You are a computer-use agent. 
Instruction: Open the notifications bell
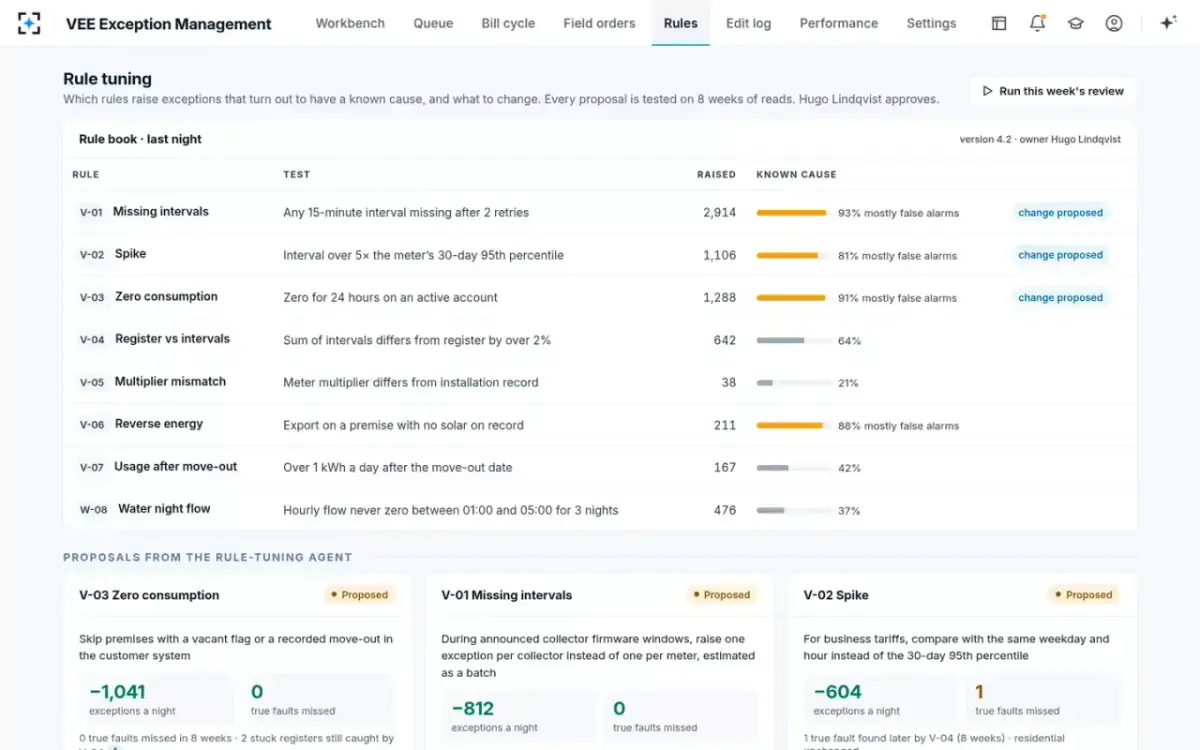(1037, 23)
